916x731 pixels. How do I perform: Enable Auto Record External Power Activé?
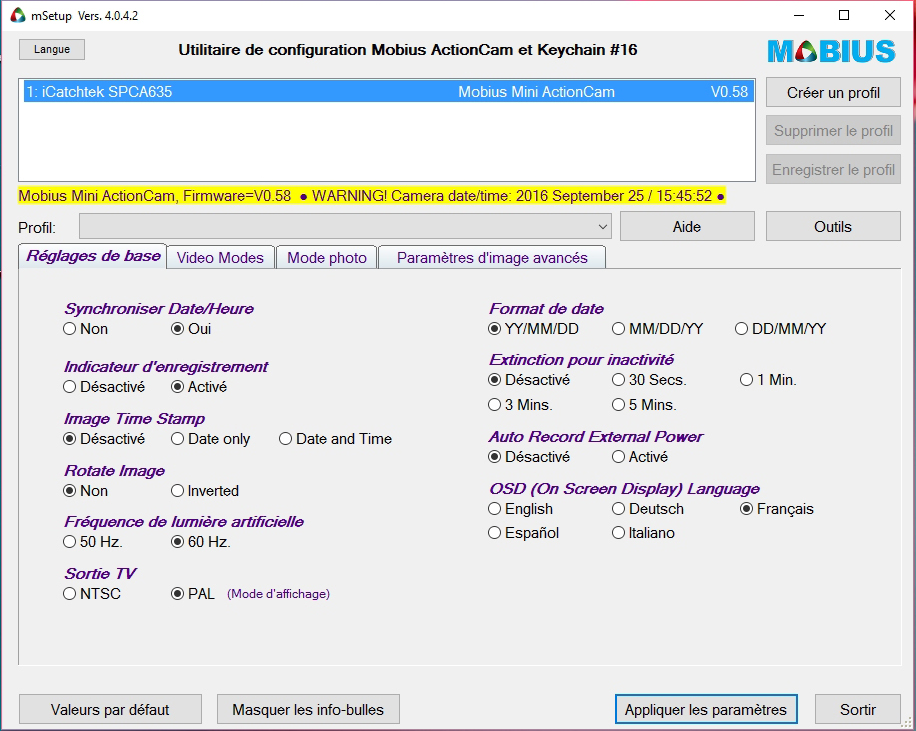pos(640,457)
